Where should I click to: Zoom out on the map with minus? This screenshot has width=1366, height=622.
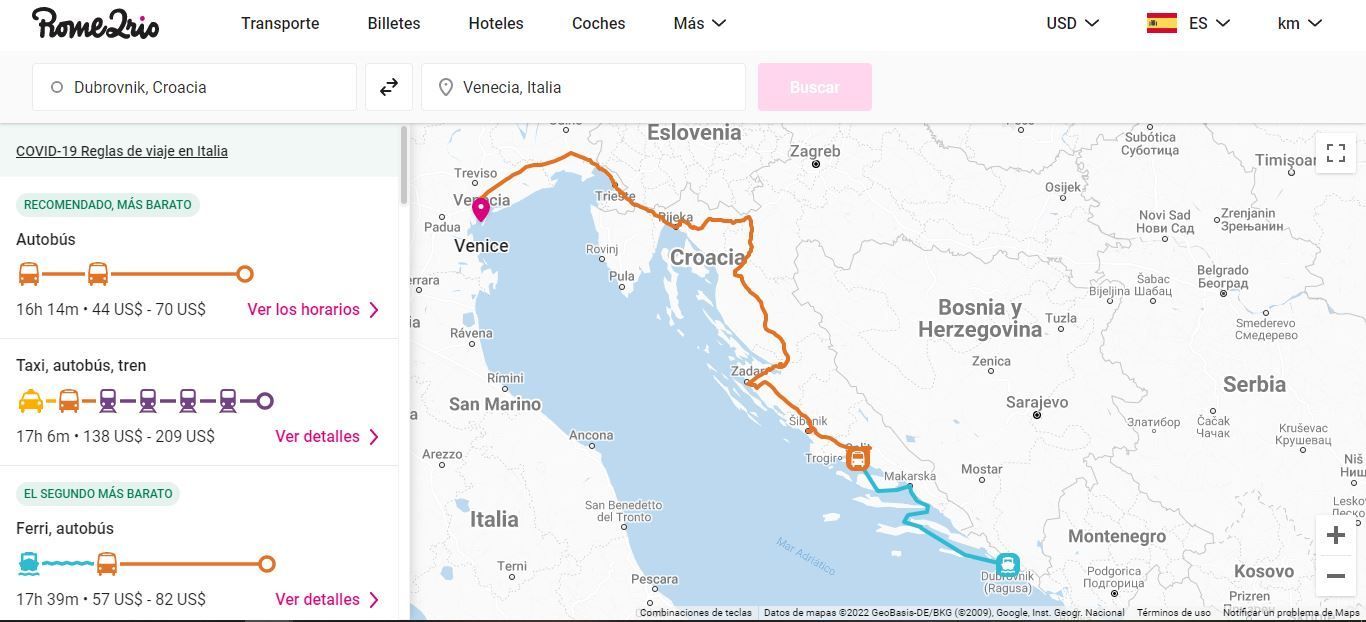pyautogui.click(x=1335, y=576)
